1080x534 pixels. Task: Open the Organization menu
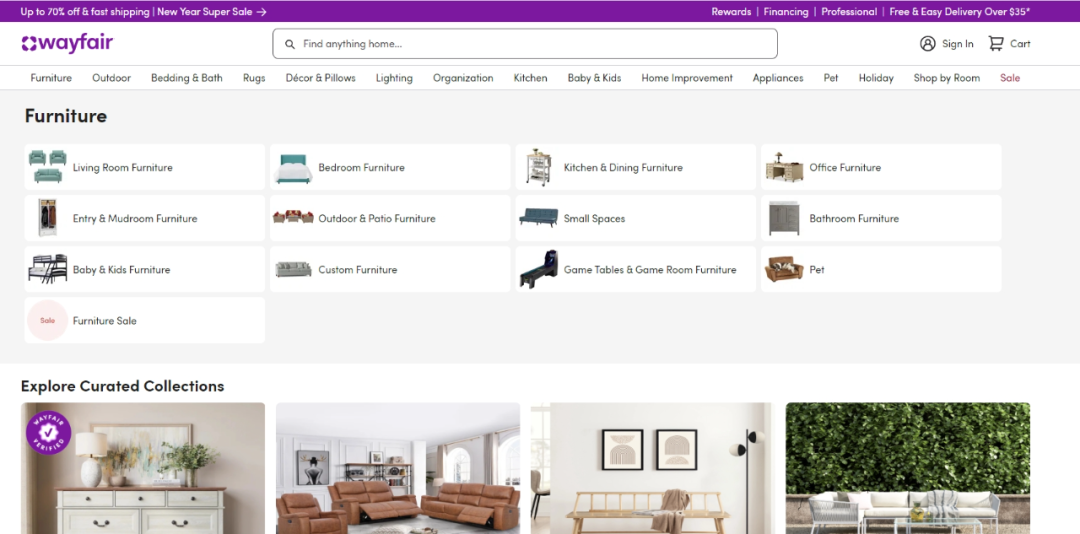(463, 78)
